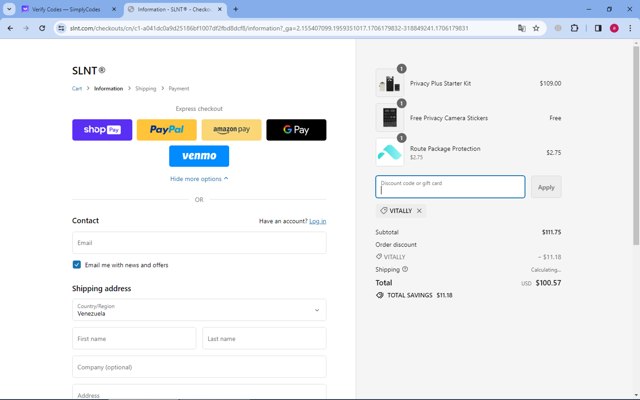Click the tag icon on VITALLY chip
640x400 pixels.
[x=384, y=211]
